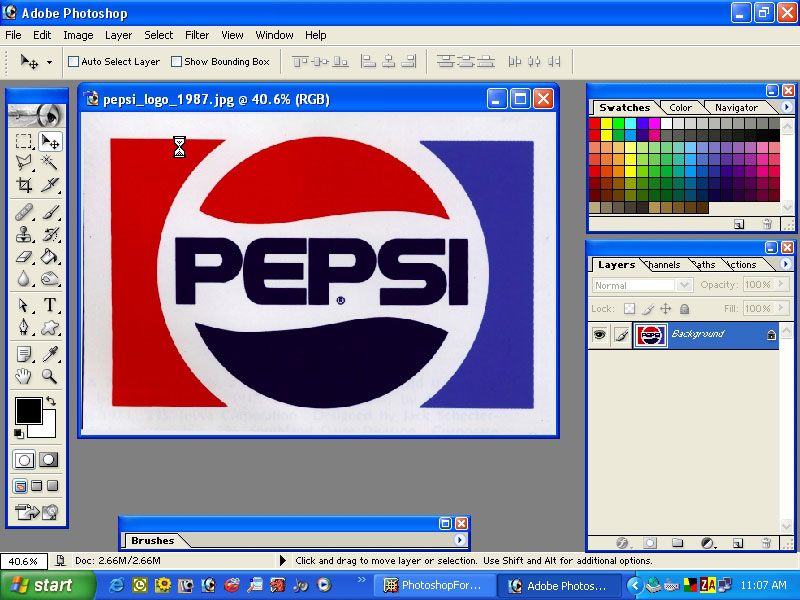Select the Polygonal Lasso tool

point(23,162)
